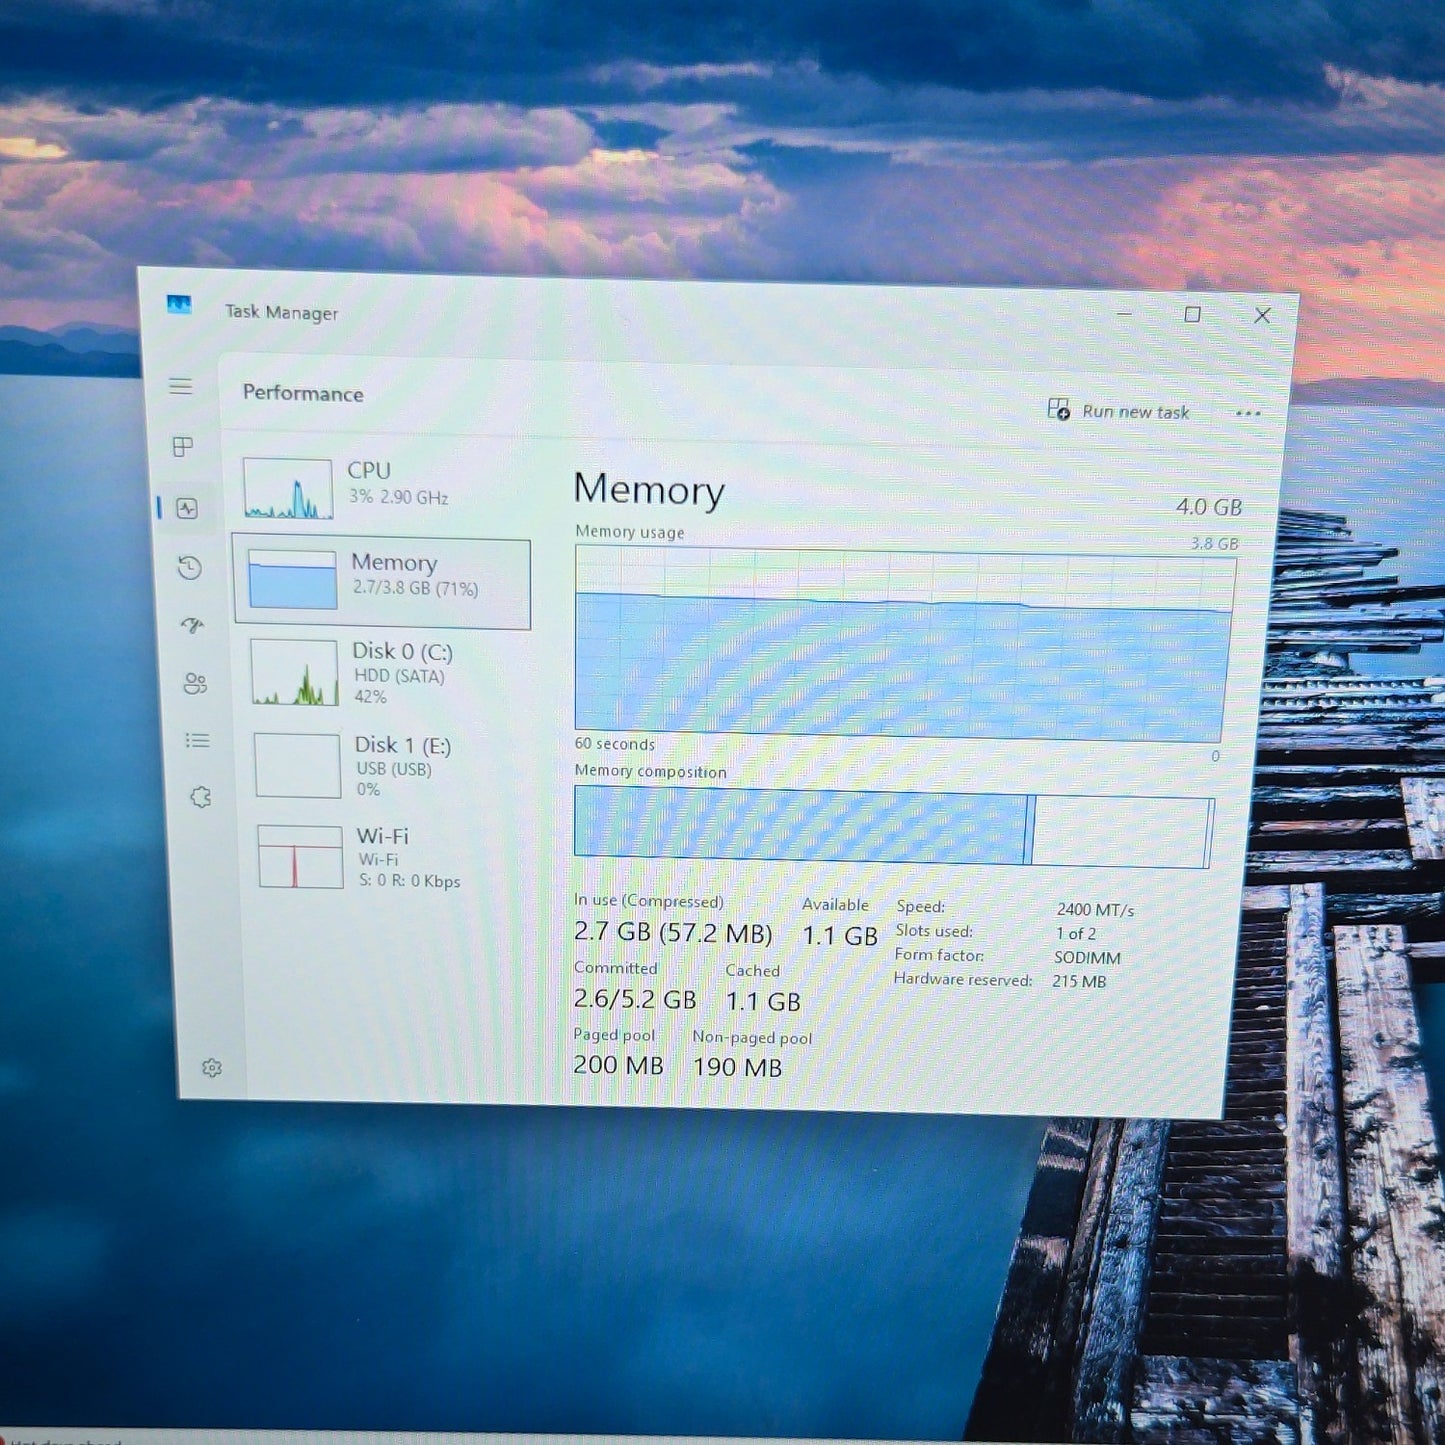Open the Users page icon
Viewport: 1445px width, 1445px height.
tap(195, 683)
